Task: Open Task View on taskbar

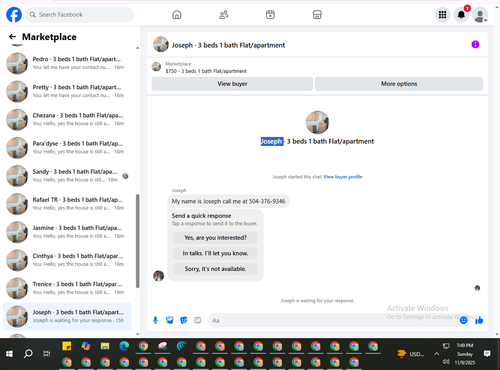Action: (47, 354)
